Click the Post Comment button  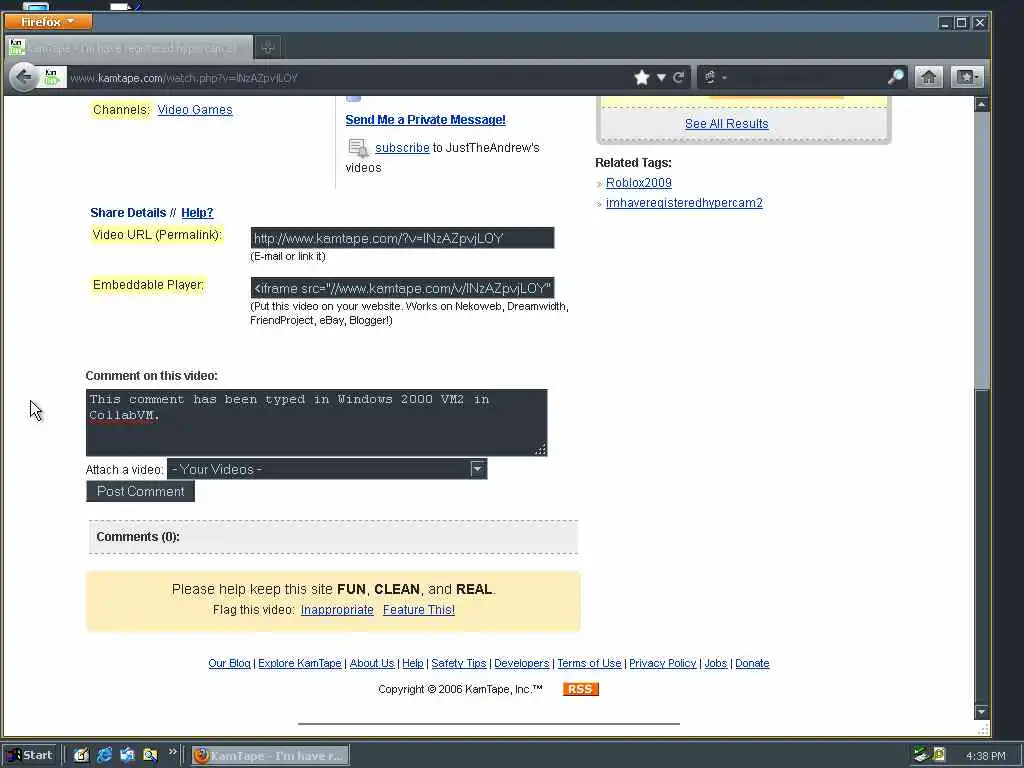tap(140, 491)
